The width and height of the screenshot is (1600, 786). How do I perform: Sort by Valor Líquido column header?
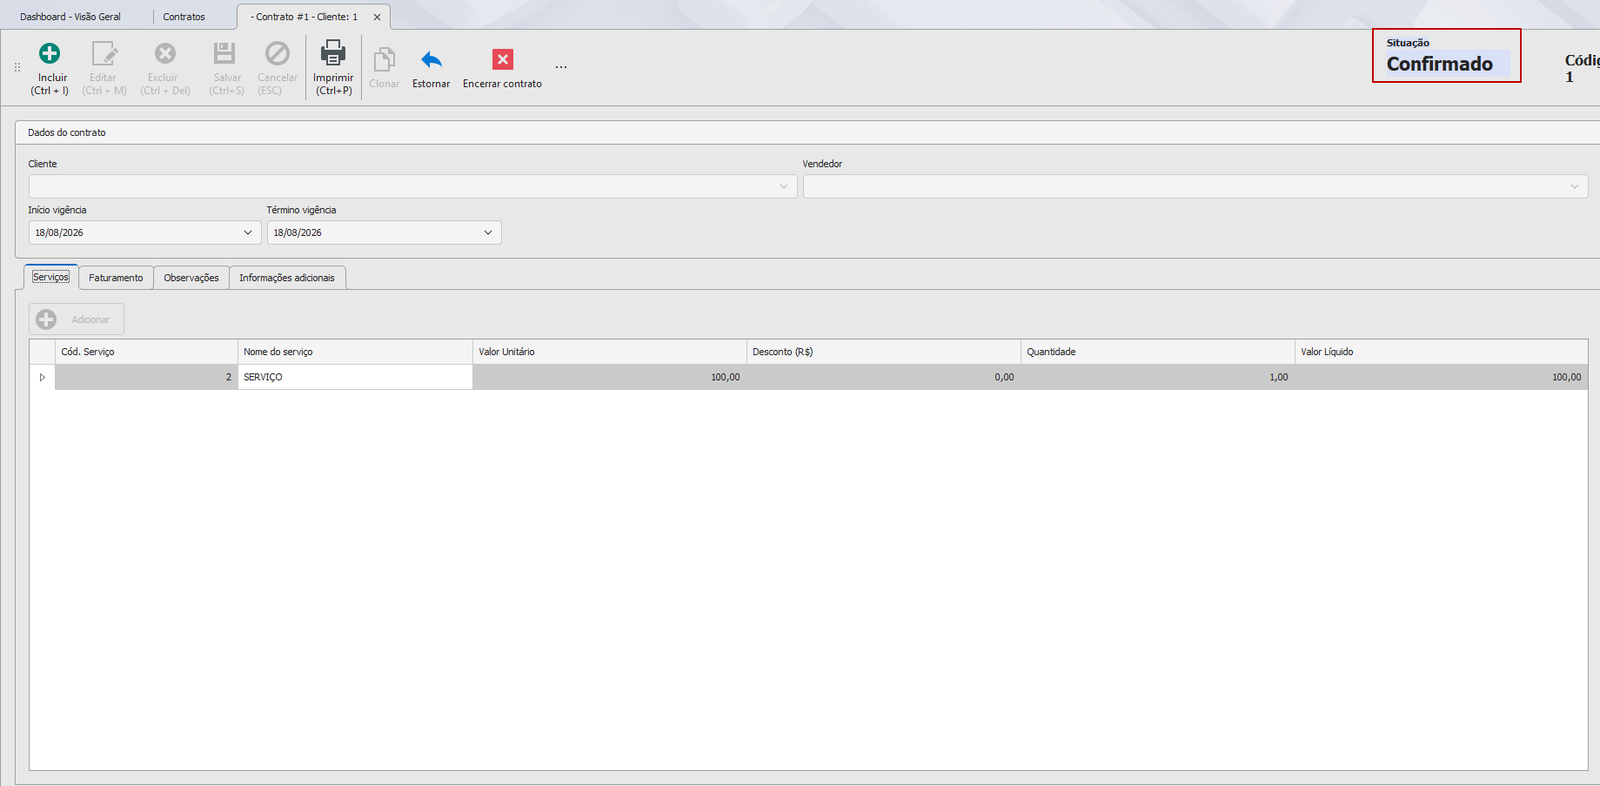pyautogui.click(x=1441, y=352)
